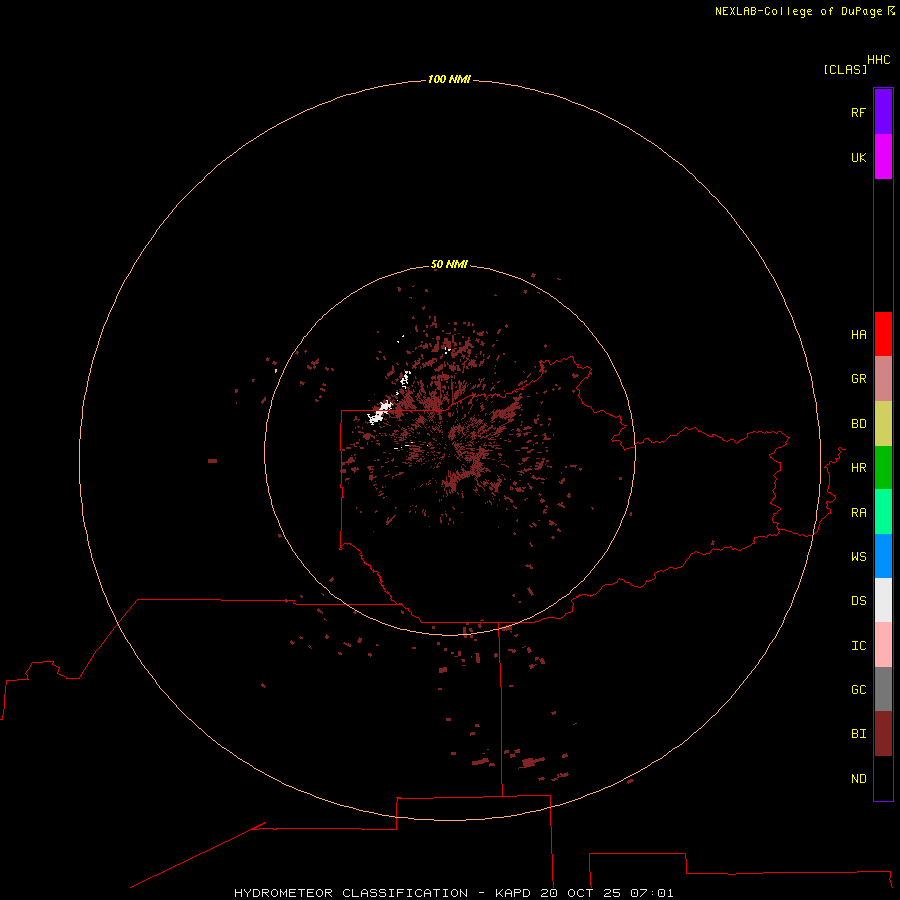
Task: Click the HA legend label
Action: coord(858,334)
